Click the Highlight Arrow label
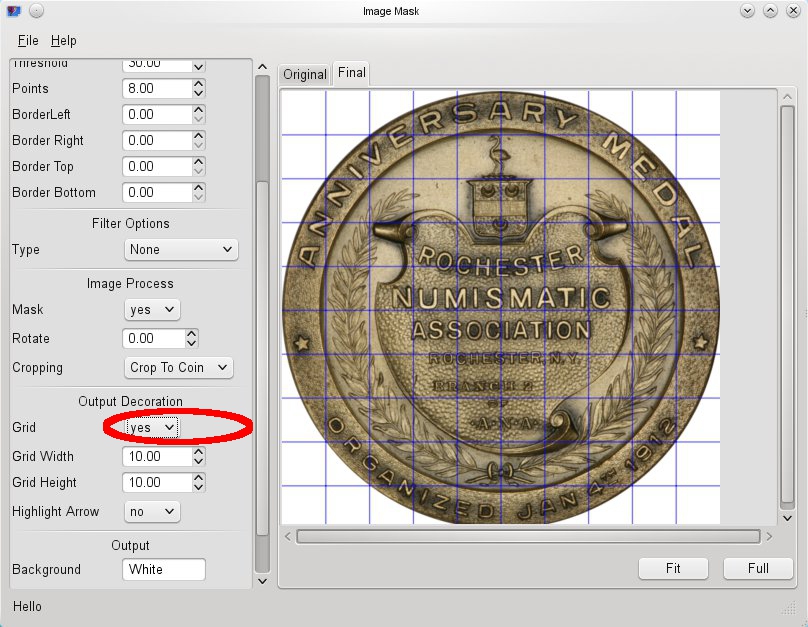This screenshot has height=627, width=808. pos(56,512)
